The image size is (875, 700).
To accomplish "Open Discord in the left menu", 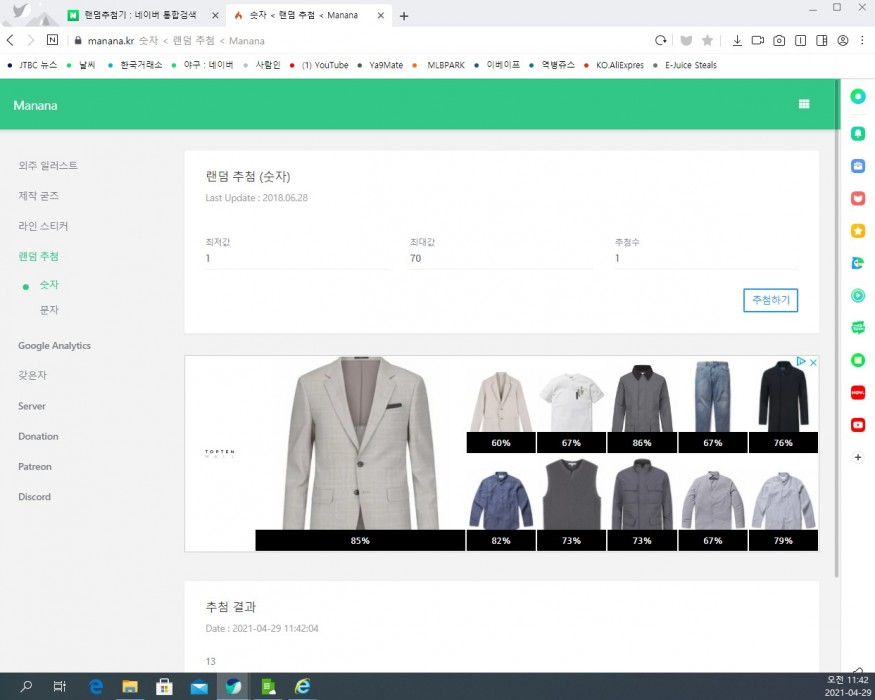I will click(x=34, y=496).
